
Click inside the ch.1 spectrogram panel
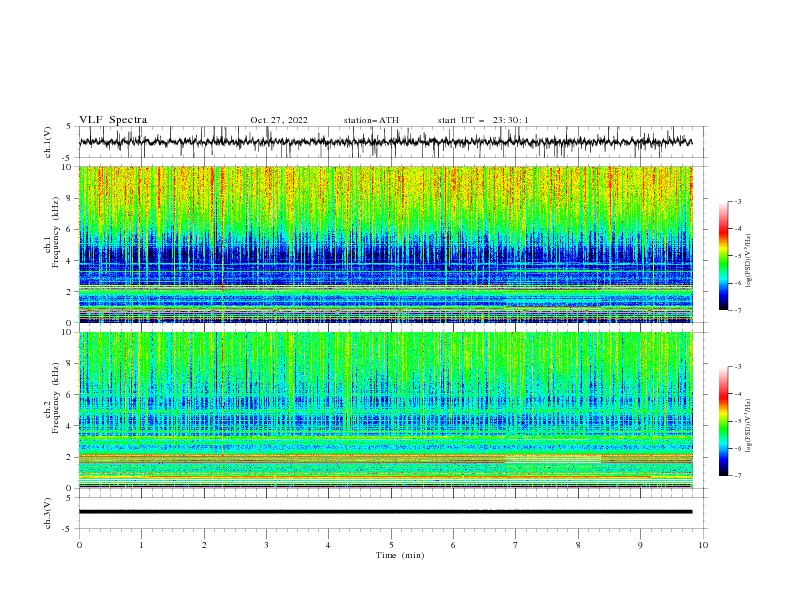(x=385, y=244)
